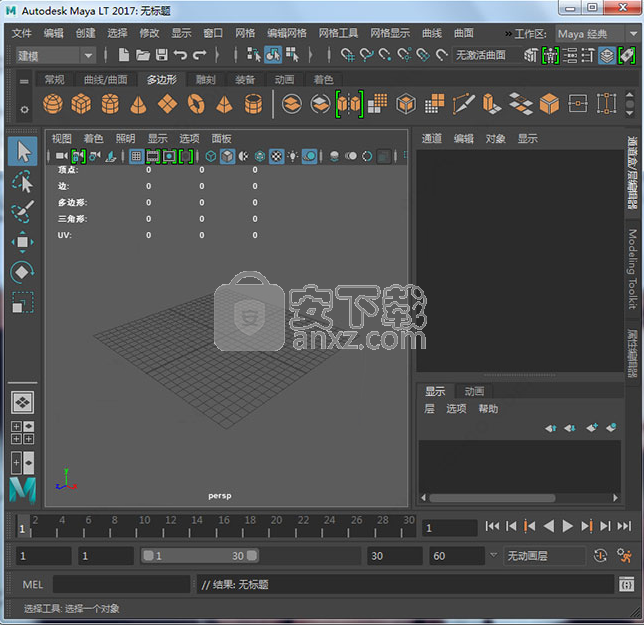Open the Script Editor icon
644x626 pixels.
coord(626,584)
